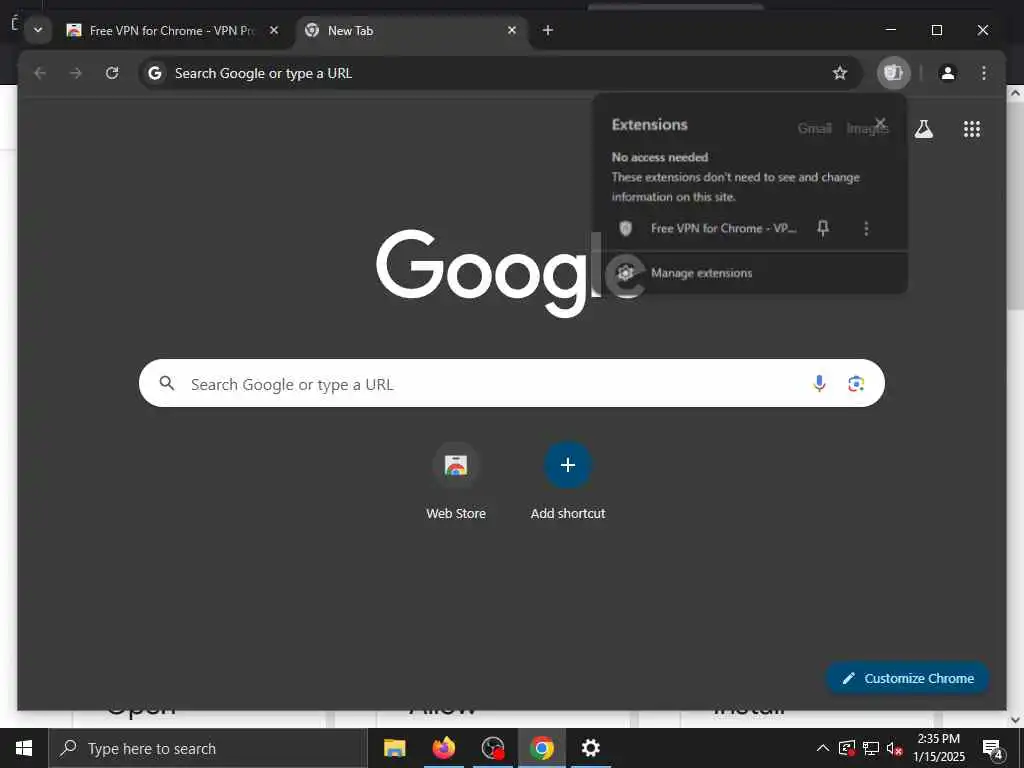Viewport: 1024px width, 768px height.
Task: Click the Google G icon in address bar
Action: 155,72
